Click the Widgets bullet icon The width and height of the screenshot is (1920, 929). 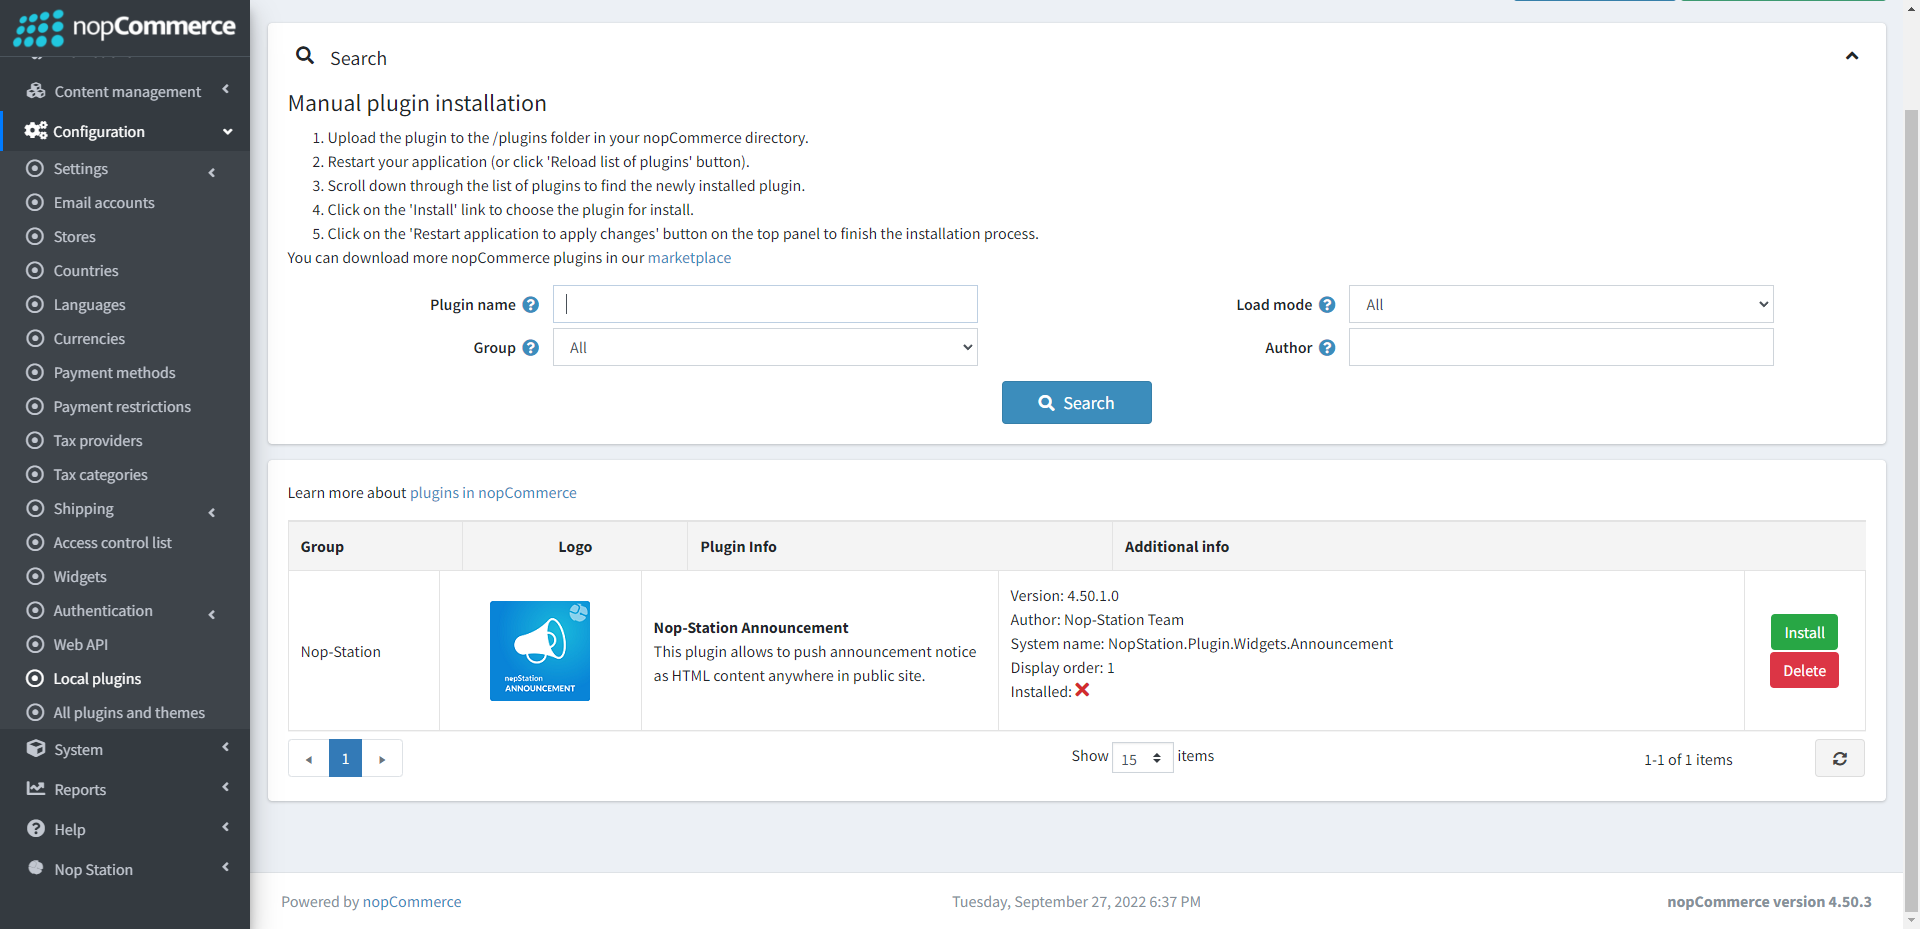(35, 576)
